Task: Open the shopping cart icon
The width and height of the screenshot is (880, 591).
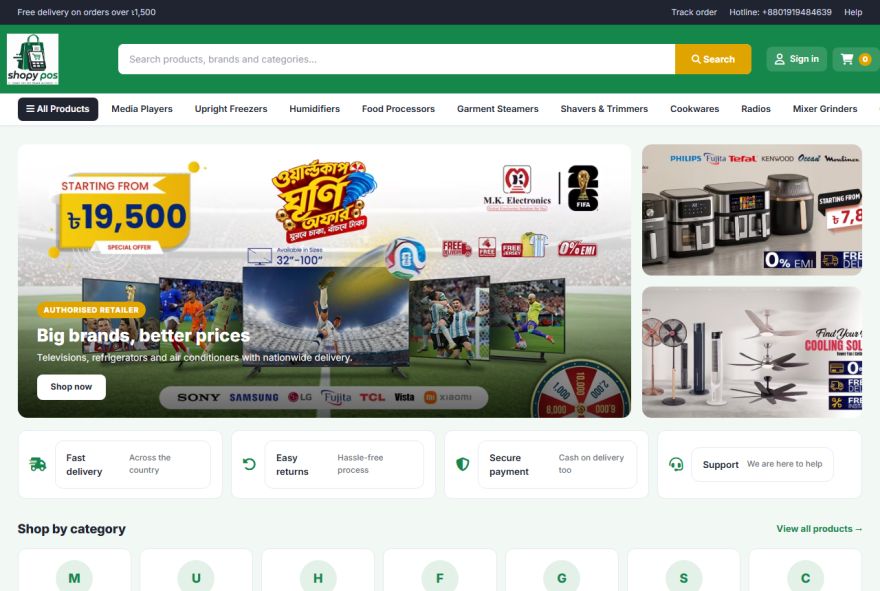Action: 847,59
